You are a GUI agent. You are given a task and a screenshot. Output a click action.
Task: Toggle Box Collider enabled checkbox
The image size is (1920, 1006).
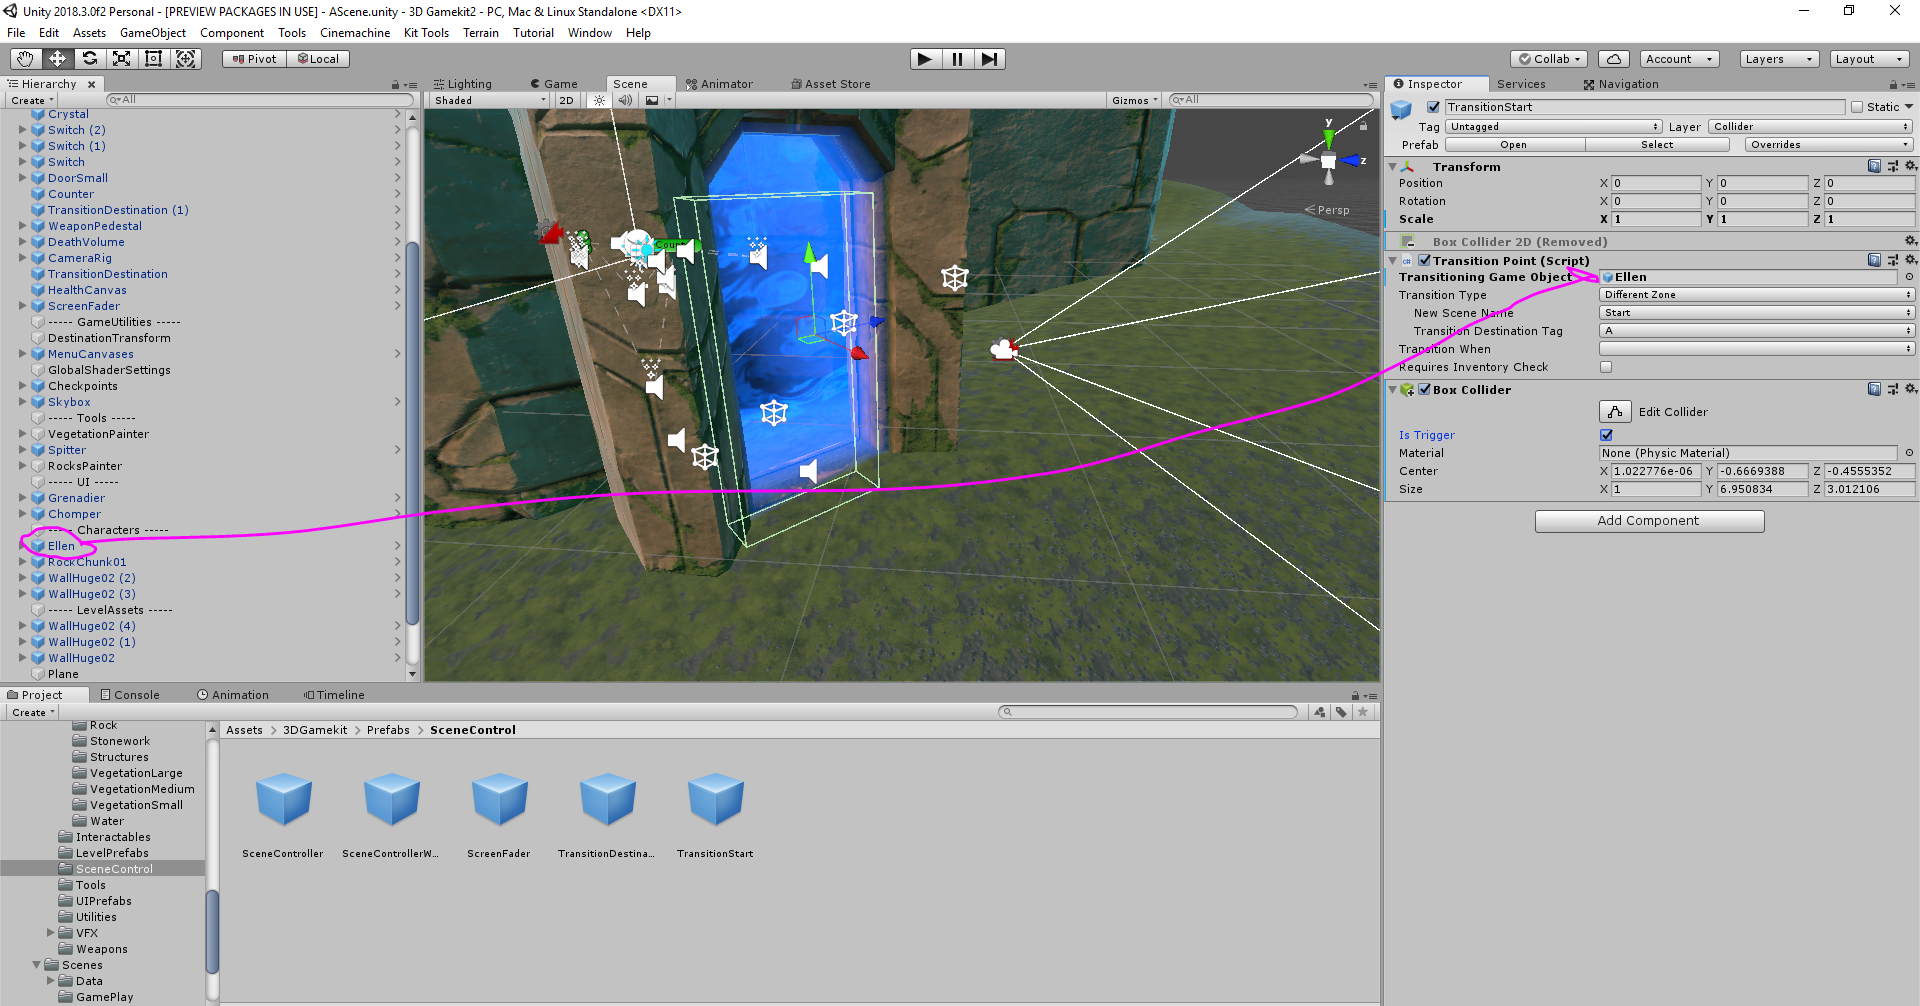(1424, 389)
